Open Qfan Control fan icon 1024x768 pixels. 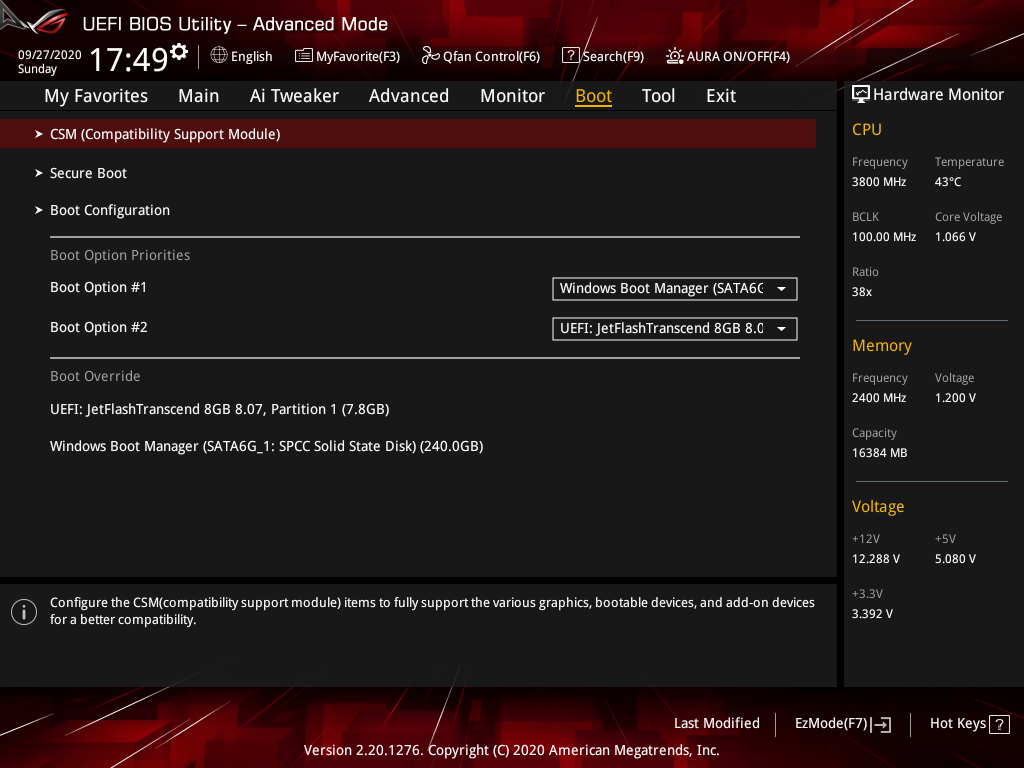(430, 56)
